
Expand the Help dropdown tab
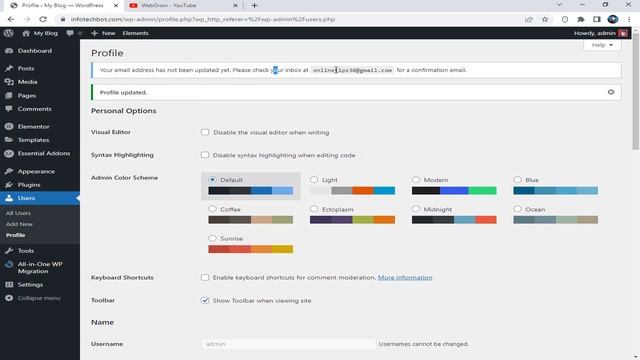coord(602,45)
